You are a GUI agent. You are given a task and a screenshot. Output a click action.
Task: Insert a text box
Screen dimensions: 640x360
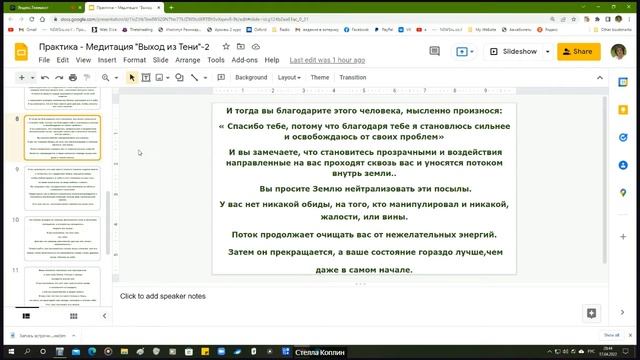(146, 77)
